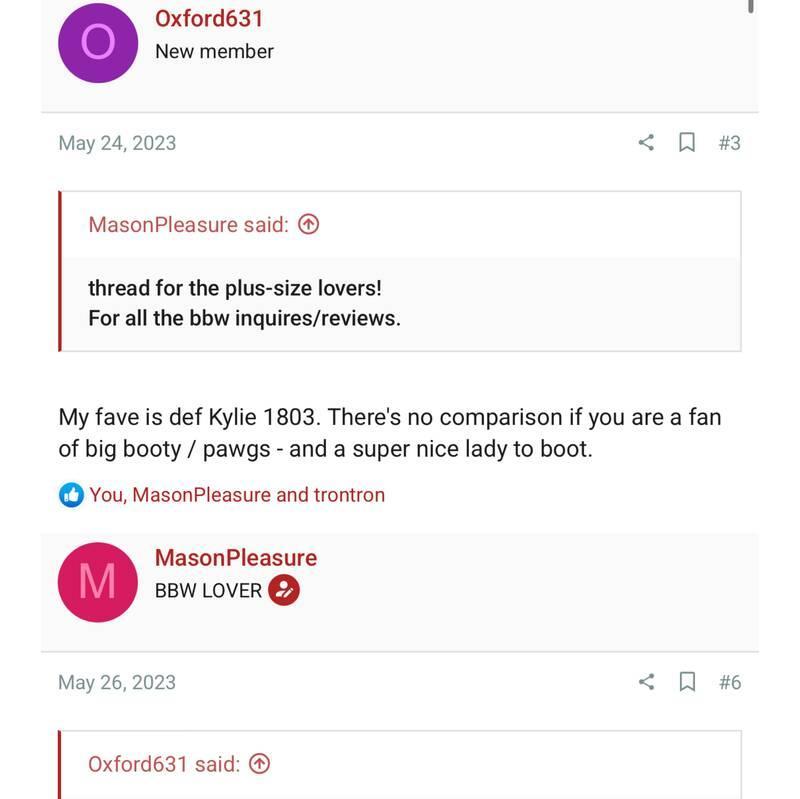Open MasonPleasure's pink avatar
Image resolution: width=800 pixels, height=799 pixels.
(x=98, y=582)
